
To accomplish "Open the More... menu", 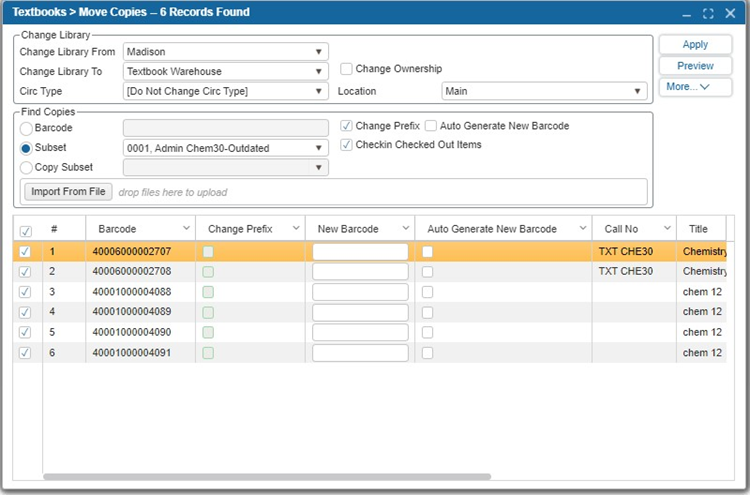I will tap(695, 87).
